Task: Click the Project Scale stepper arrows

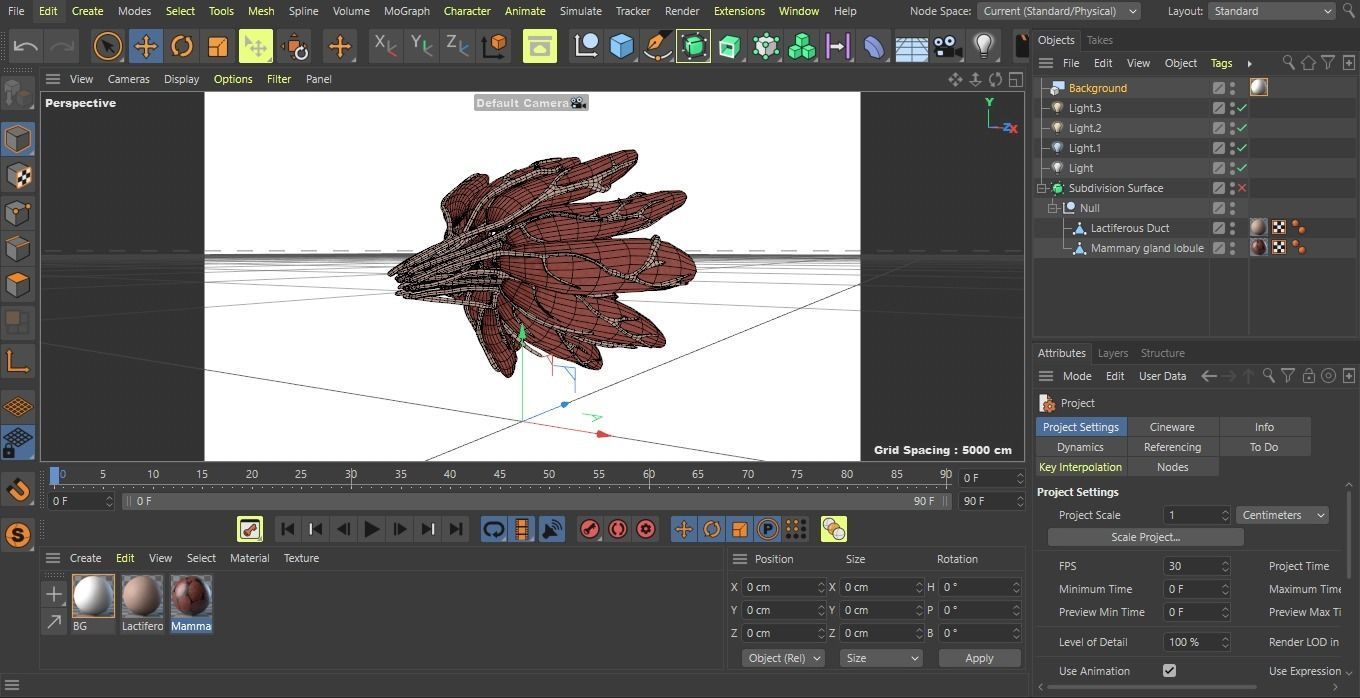Action: [x=1225, y=515]
